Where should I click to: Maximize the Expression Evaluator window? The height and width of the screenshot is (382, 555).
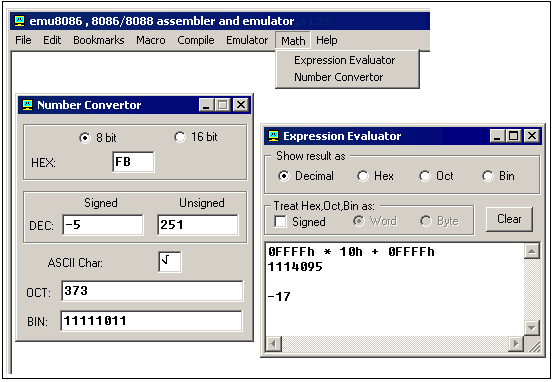(514, 136)
